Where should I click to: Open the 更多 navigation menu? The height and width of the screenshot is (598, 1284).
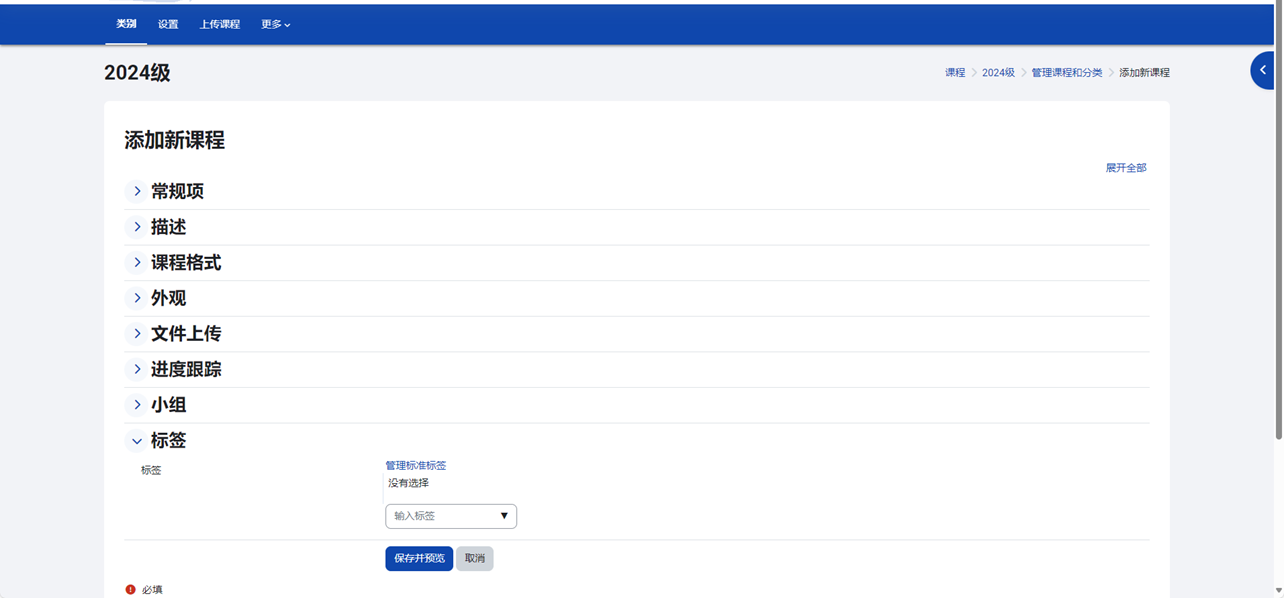pos(275,24)
